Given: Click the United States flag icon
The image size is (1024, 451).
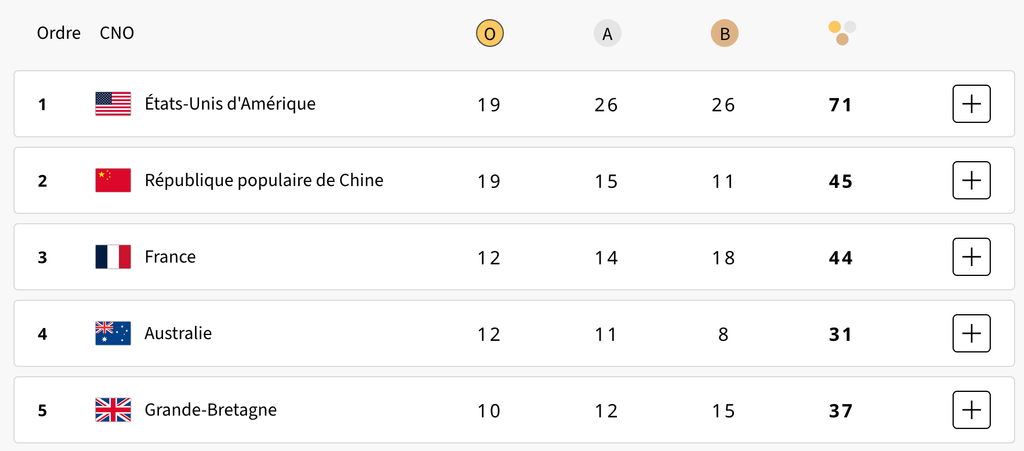Looking at the screenshot, I should point(113,104).
